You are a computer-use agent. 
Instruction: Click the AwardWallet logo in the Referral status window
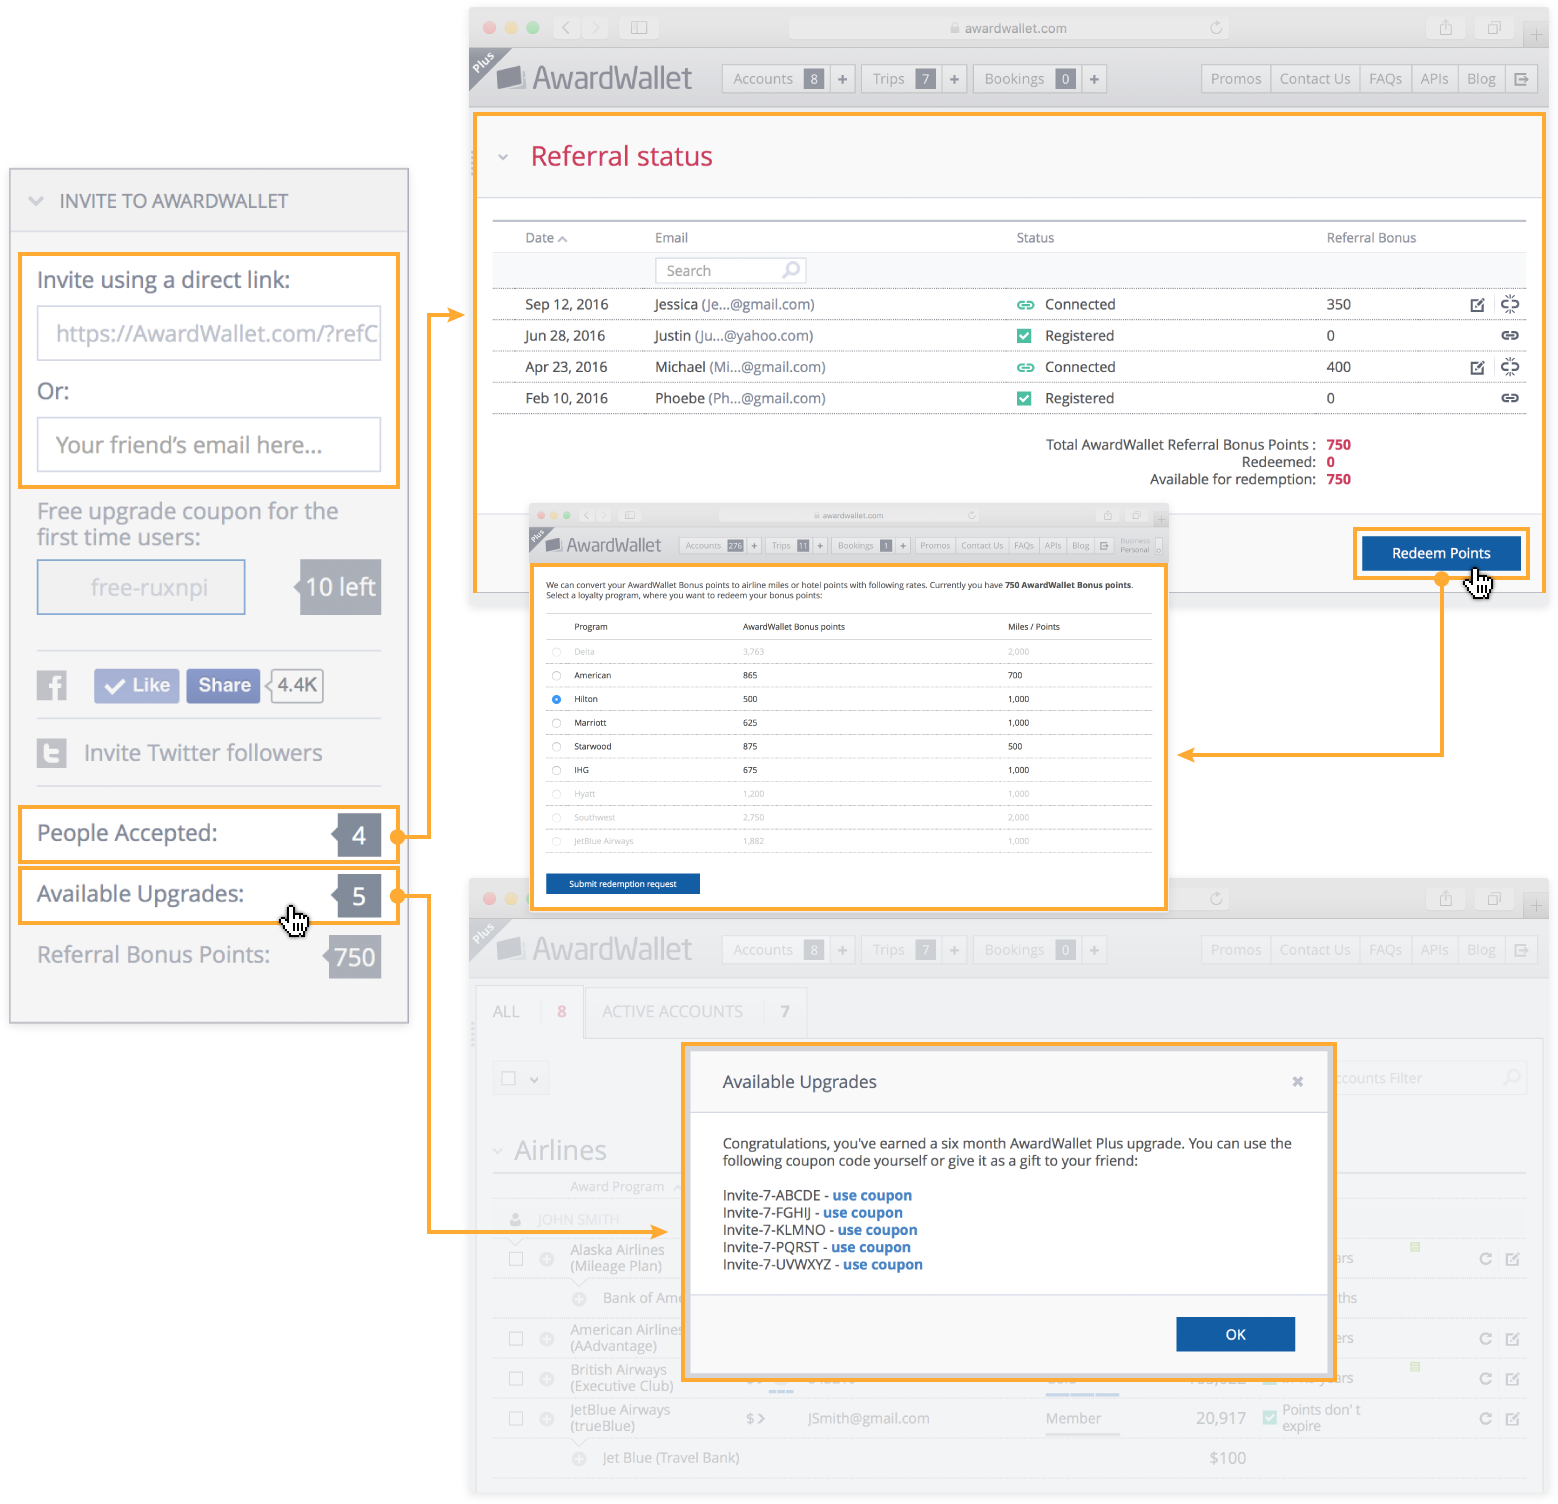[x=594, y=78]
